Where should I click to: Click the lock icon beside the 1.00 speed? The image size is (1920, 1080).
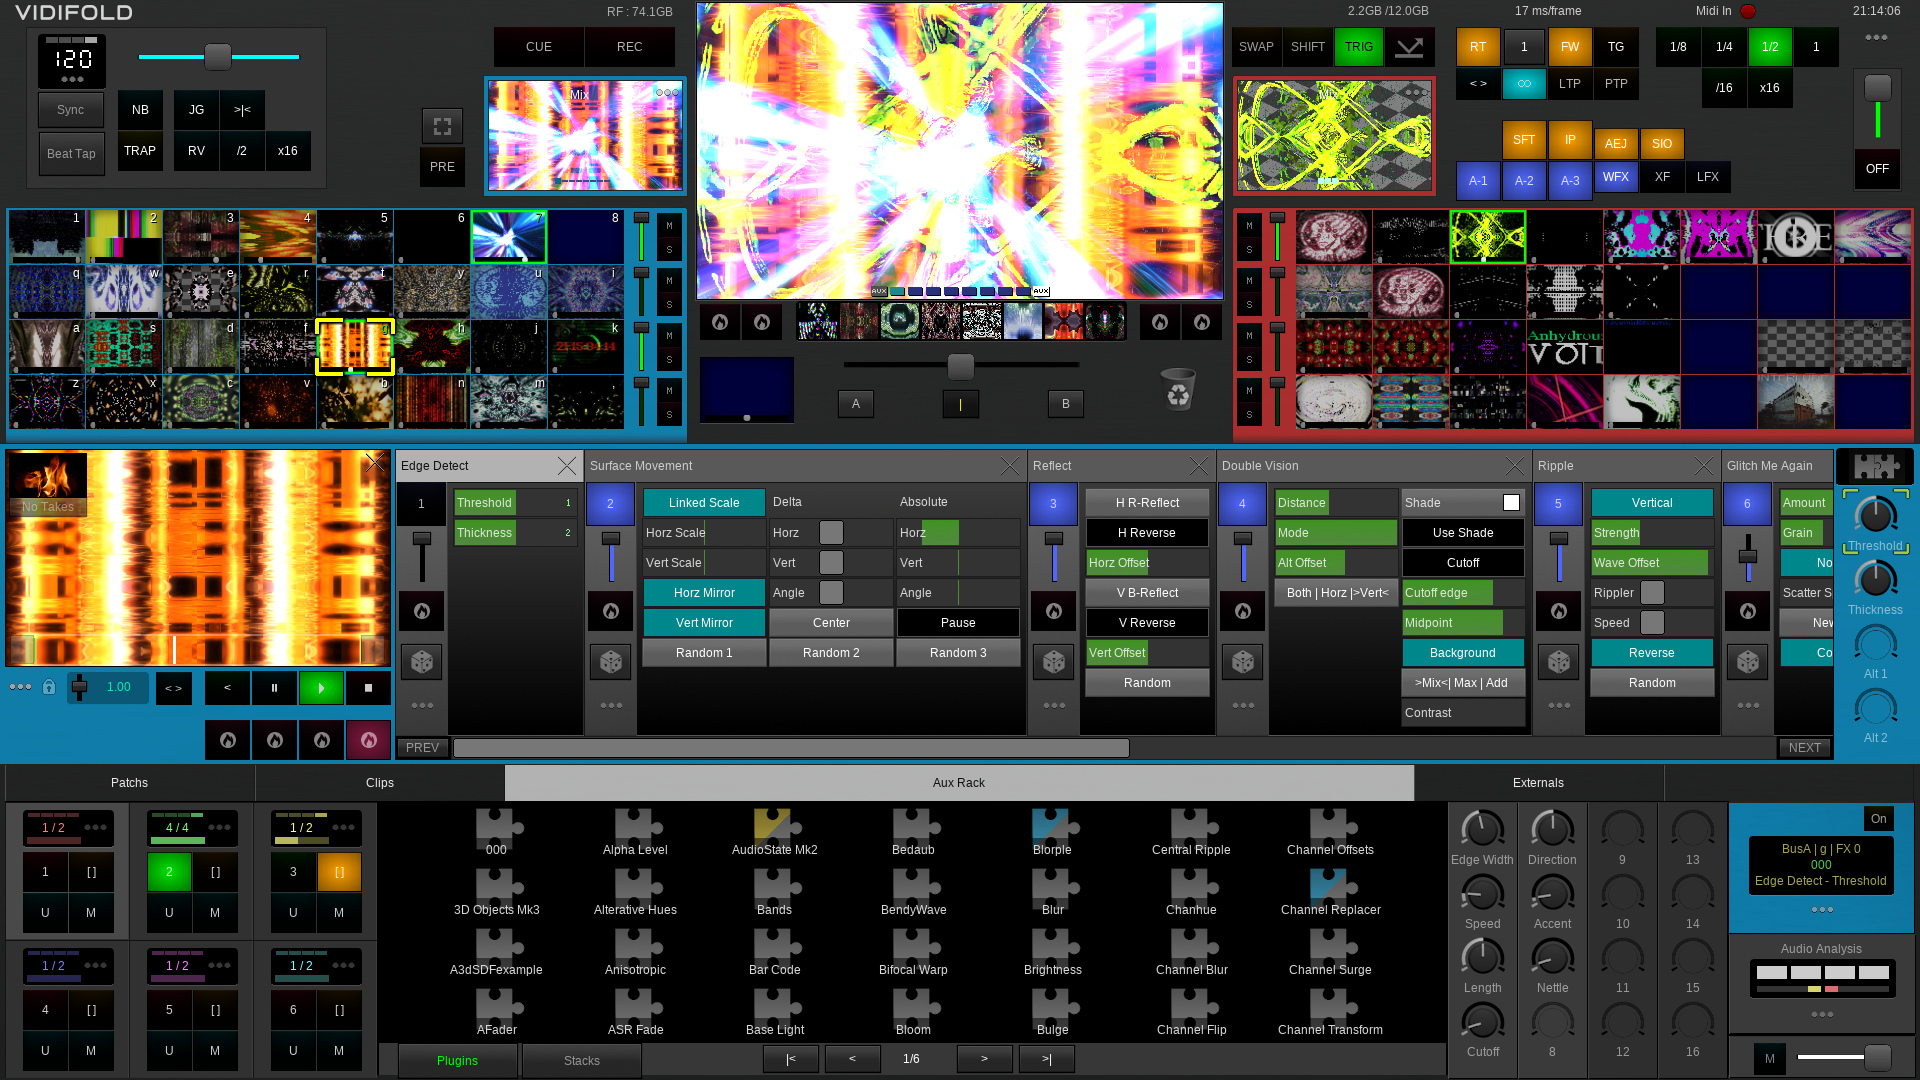pos(48,687)
